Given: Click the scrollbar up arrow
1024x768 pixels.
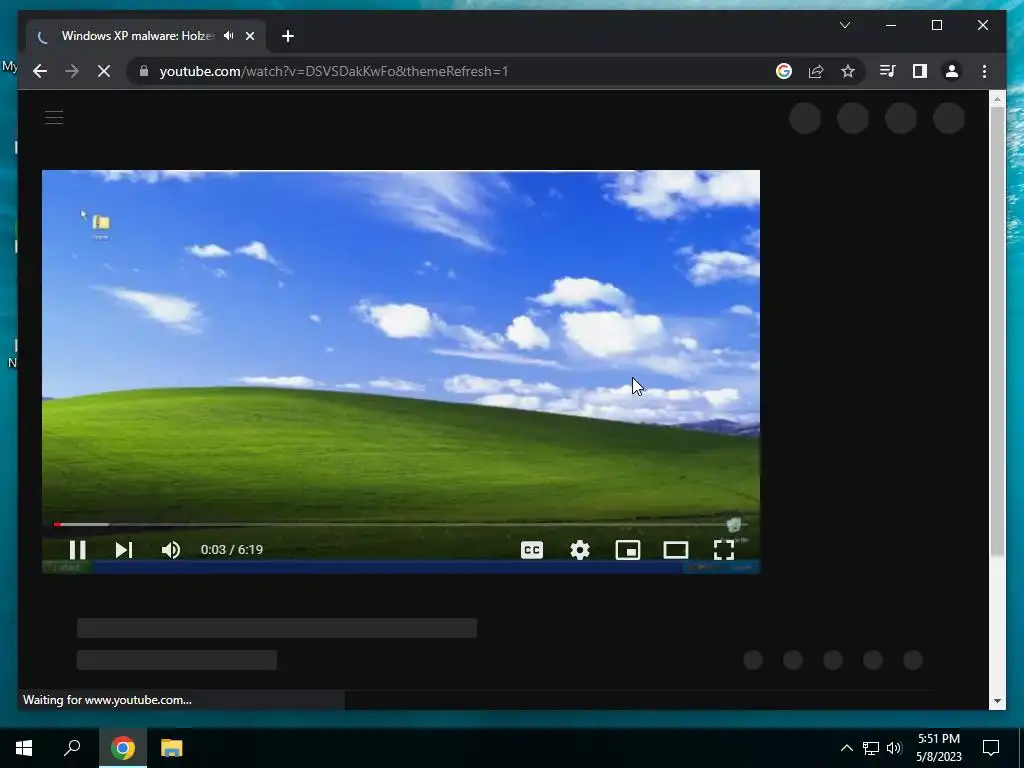Looking at the screenshot, I should coord(997,99).
